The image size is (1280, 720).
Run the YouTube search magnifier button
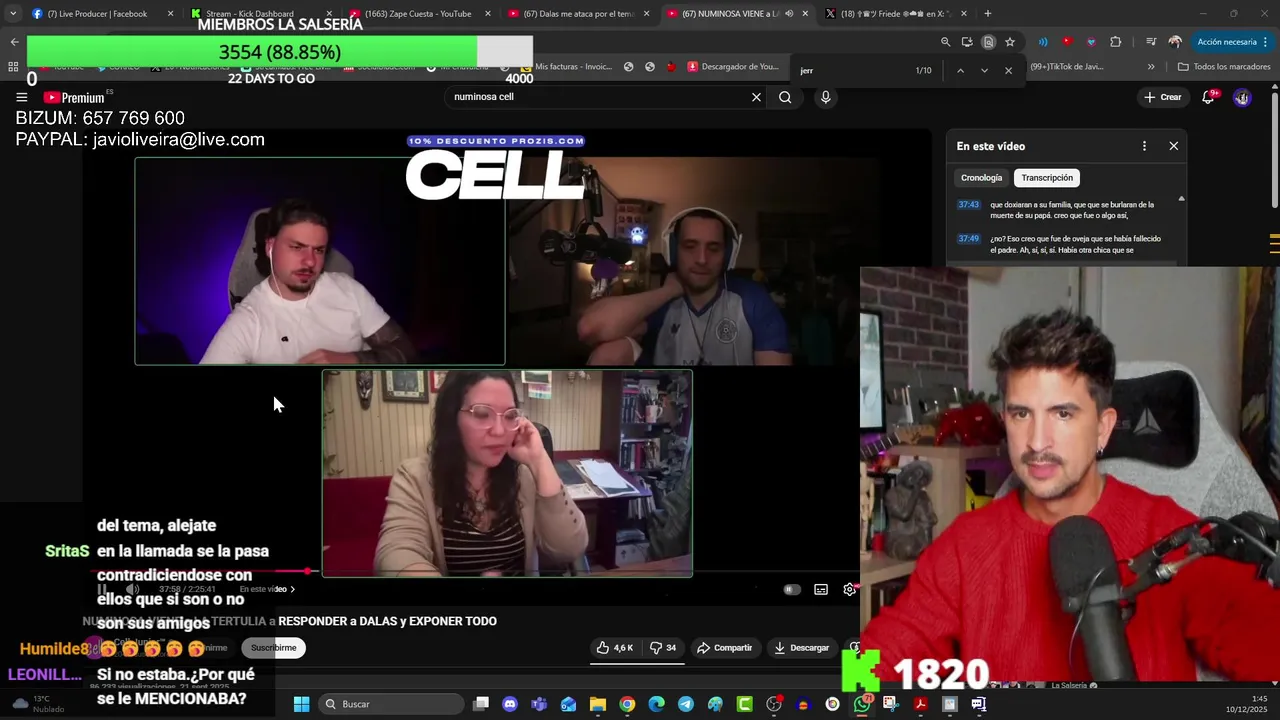click(785, 97)
